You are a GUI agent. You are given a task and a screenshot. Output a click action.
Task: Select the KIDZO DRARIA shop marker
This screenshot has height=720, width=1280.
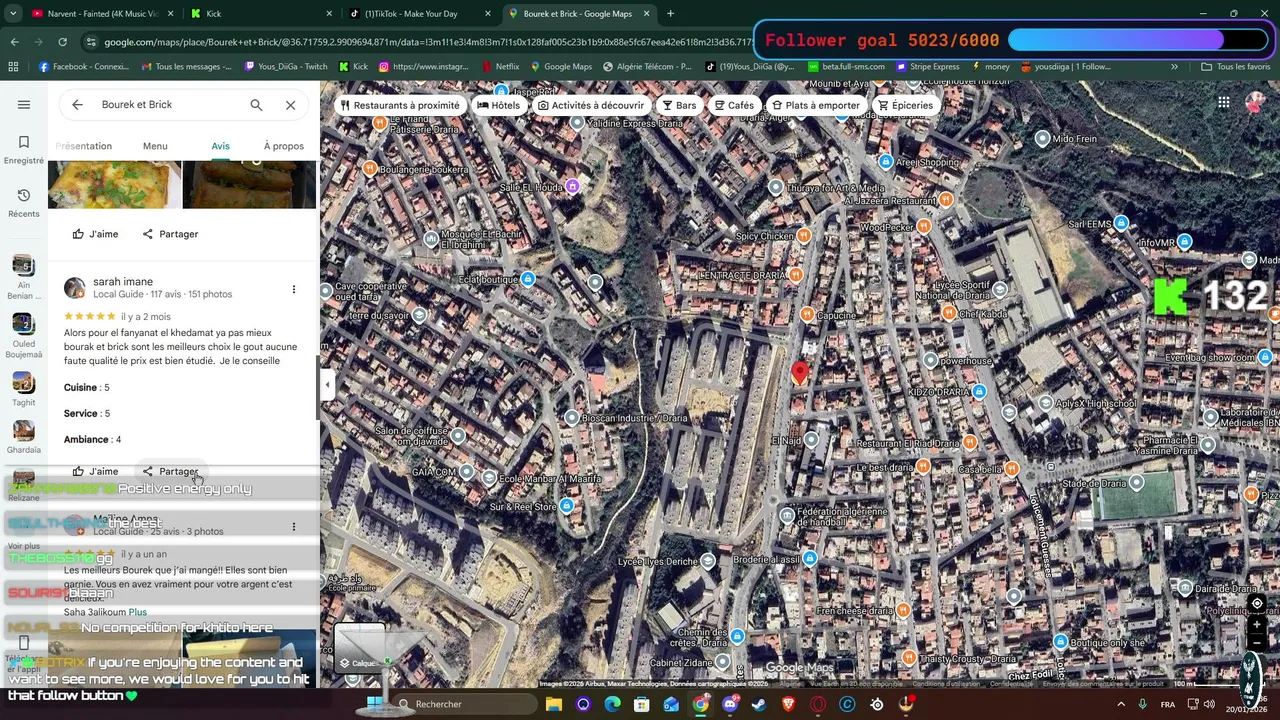pos(980,392)
